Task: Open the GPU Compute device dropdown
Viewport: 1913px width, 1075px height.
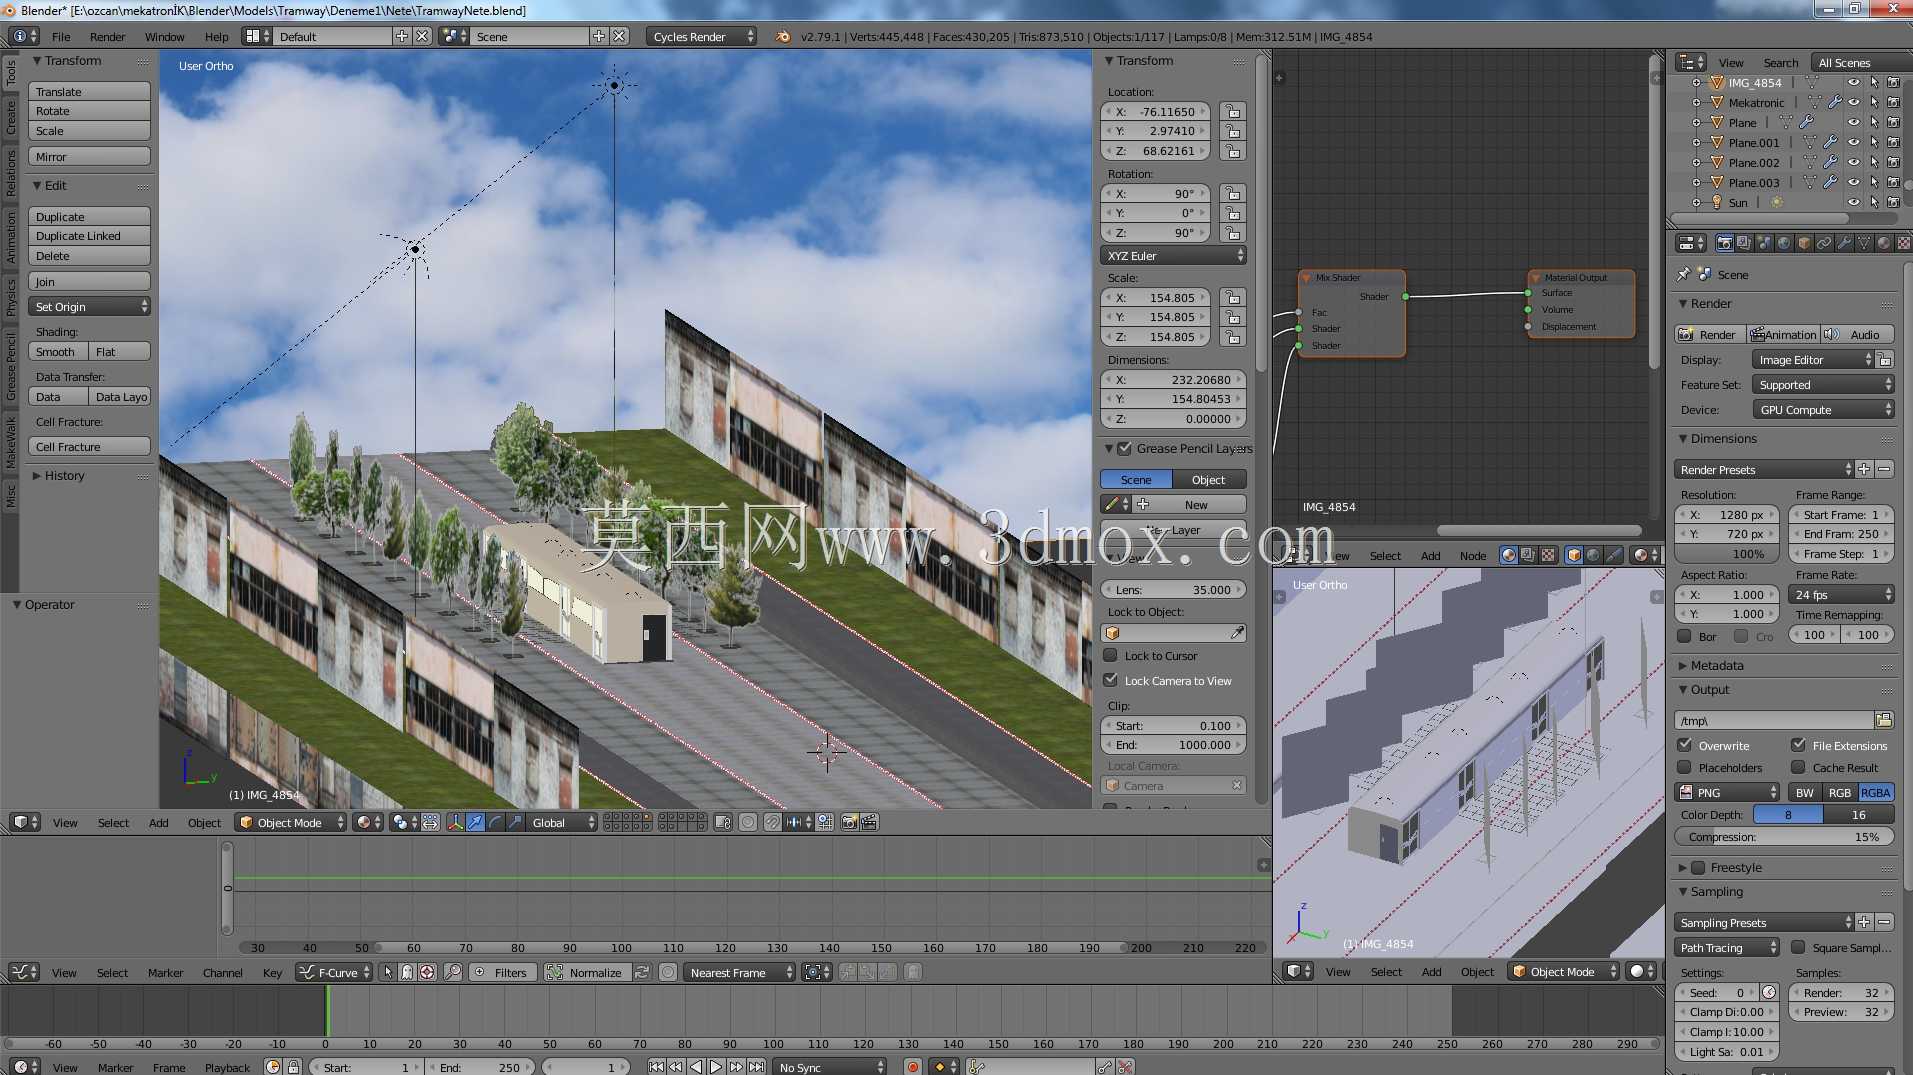Action: [1823, 410]
